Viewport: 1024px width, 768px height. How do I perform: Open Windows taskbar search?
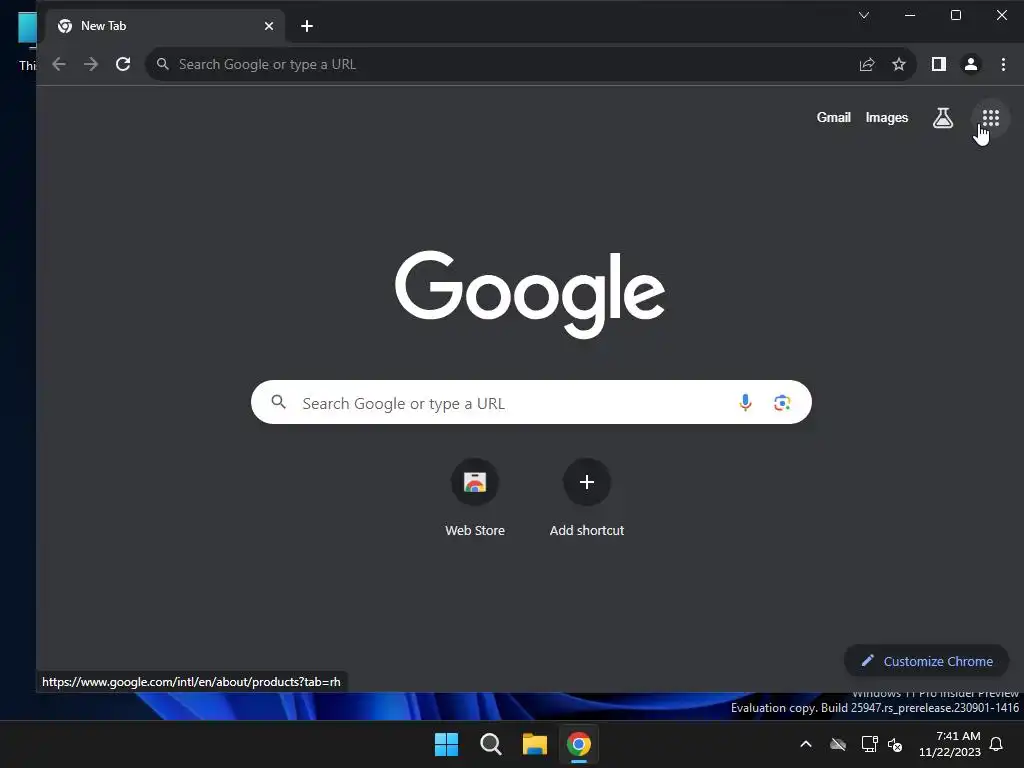(490, 744)
